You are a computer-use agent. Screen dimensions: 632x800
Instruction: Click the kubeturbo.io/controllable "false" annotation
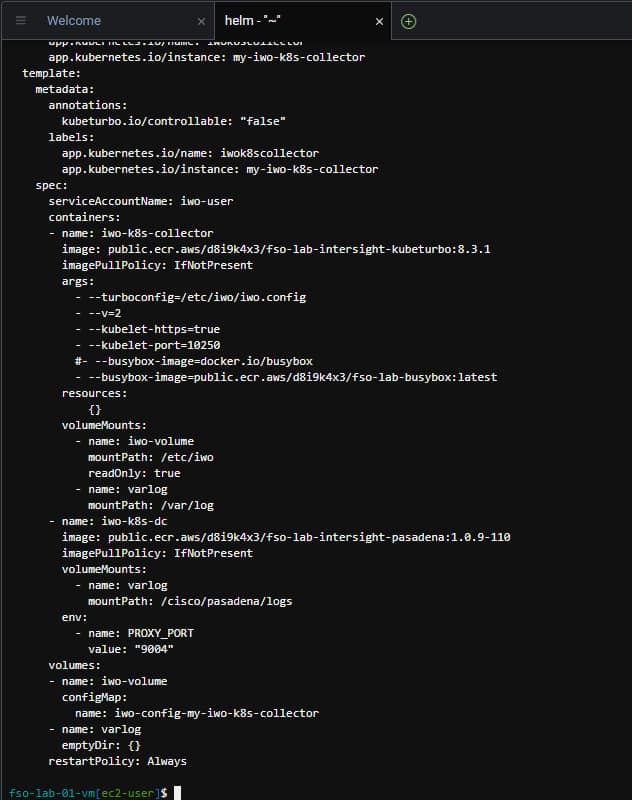pos(174,121)
